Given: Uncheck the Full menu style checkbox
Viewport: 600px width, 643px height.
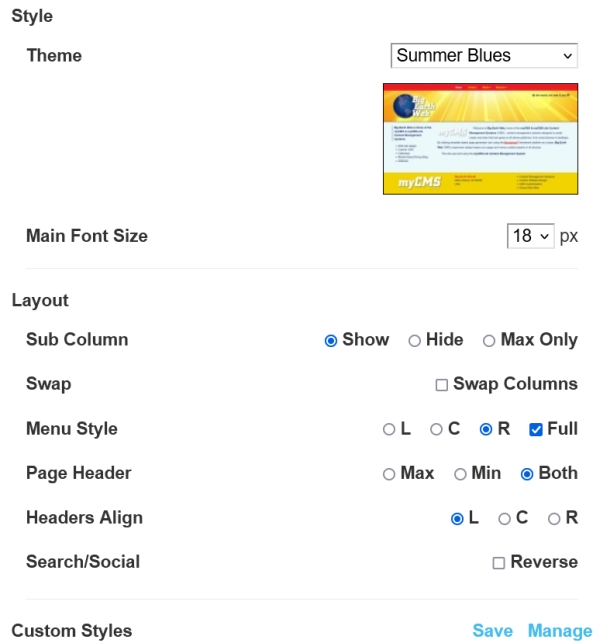Looking at the screenshot, I should click(x=536, y=429).
